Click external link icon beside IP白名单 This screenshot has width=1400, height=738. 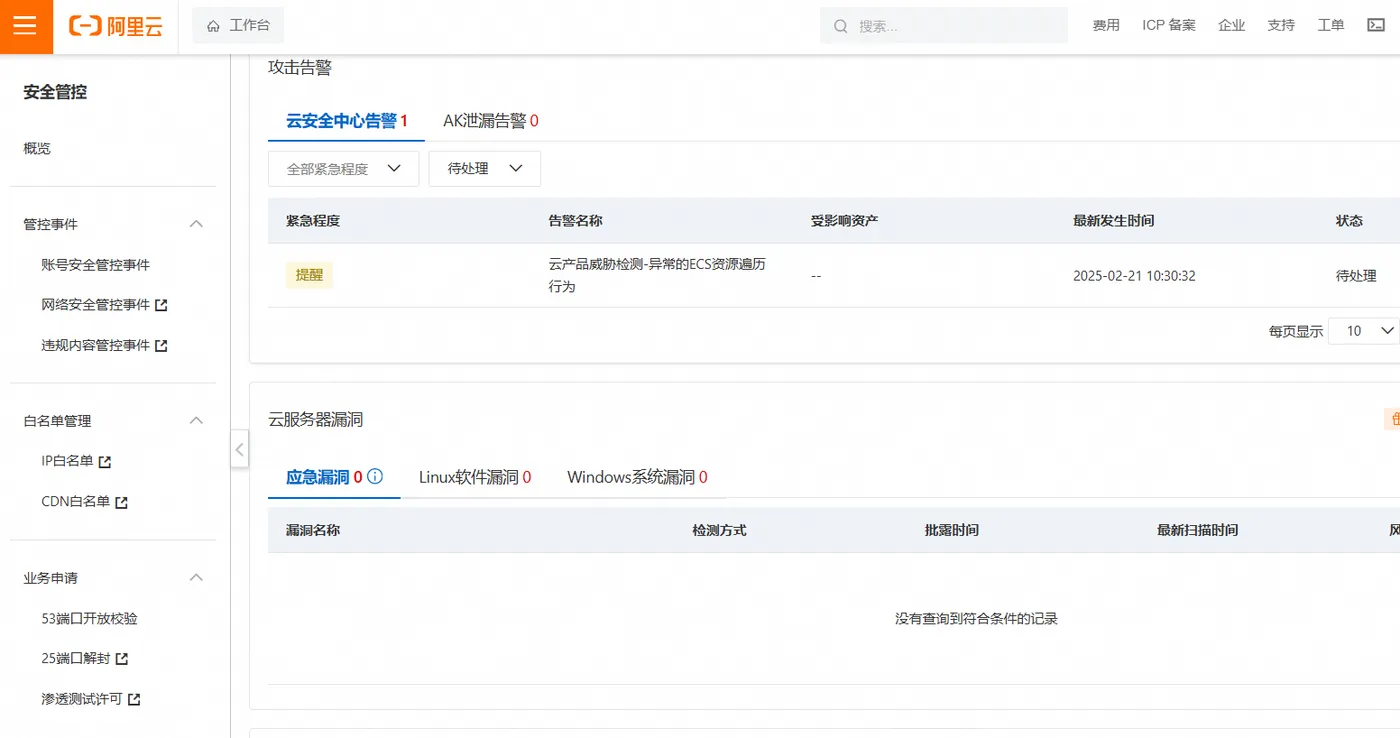pyautogui.click(x=105, y=462)
